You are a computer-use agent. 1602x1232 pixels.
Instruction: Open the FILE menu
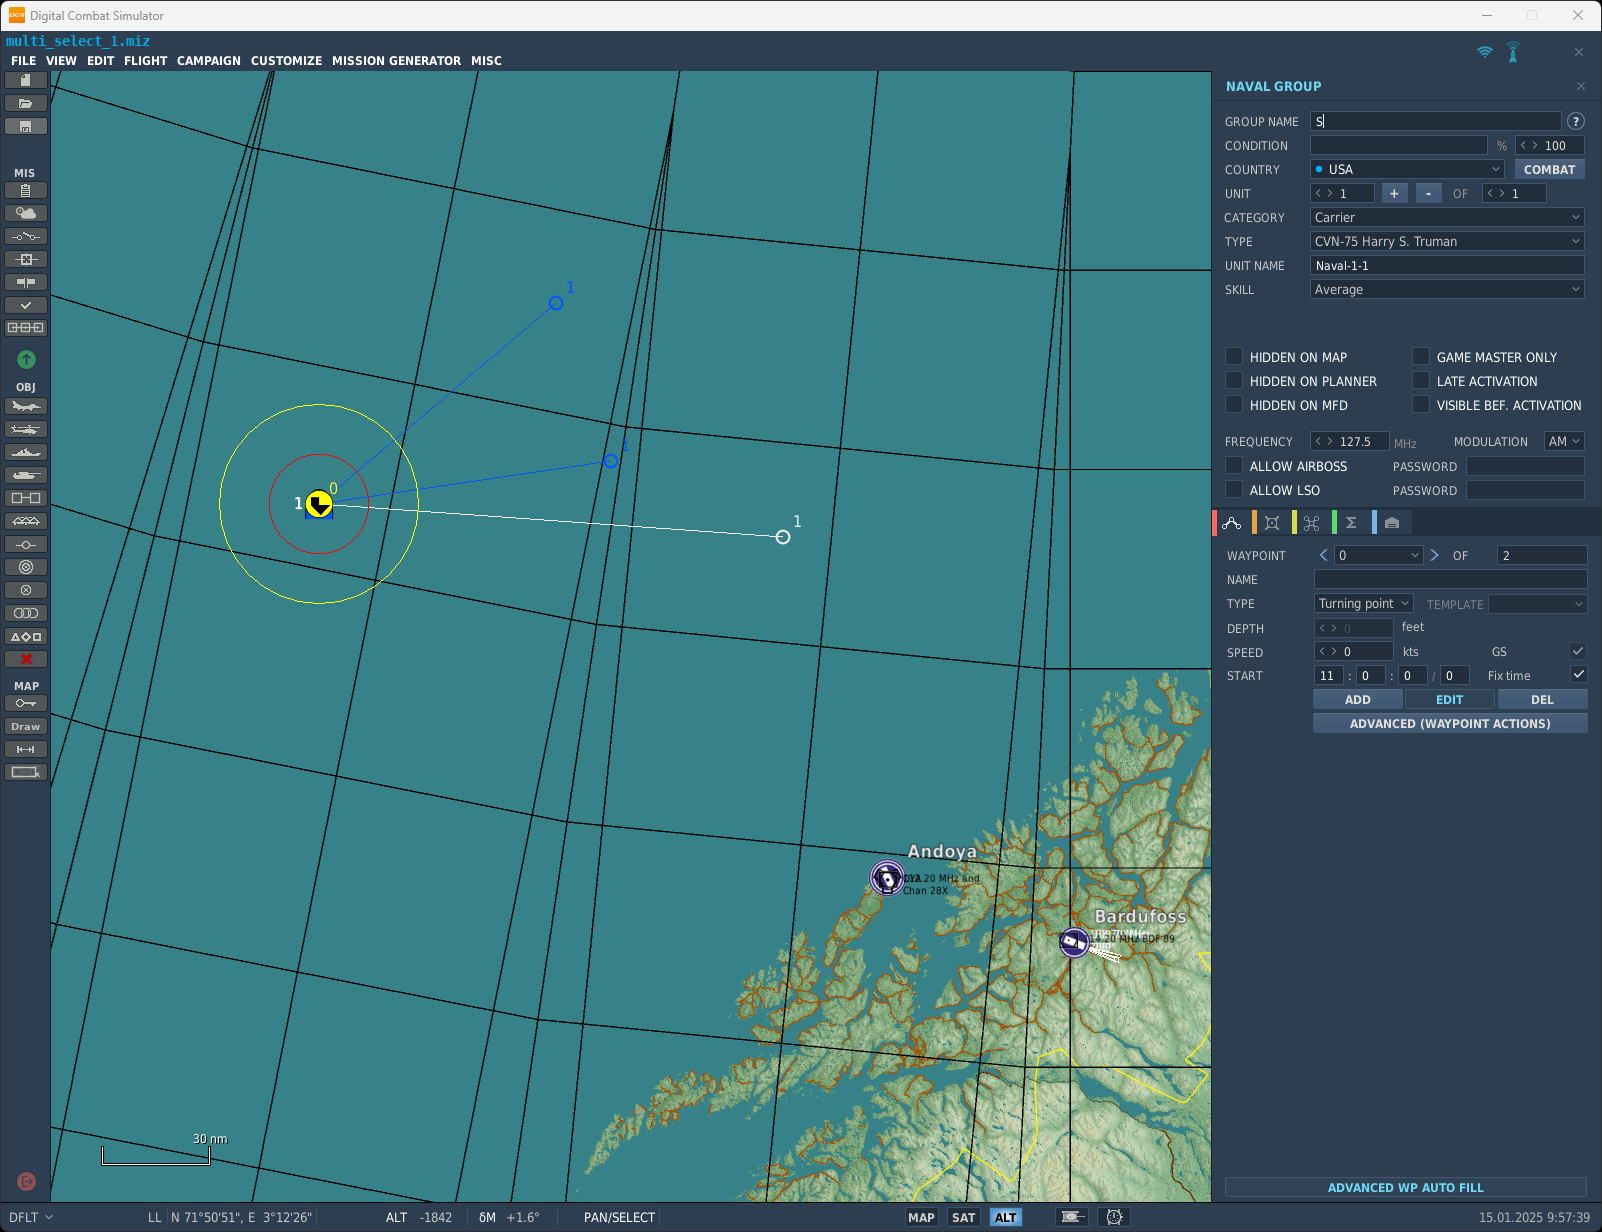[23, 61]
